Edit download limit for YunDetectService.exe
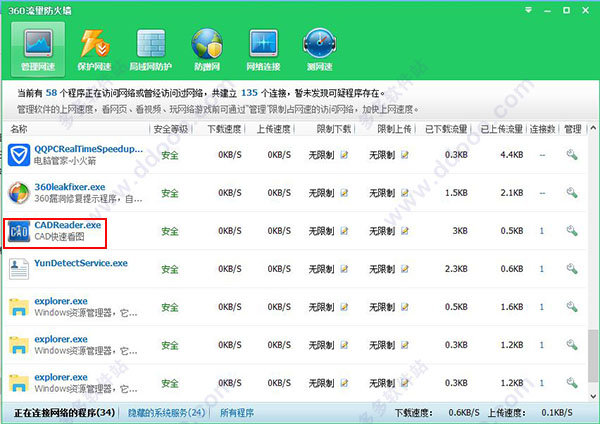The image size is (600, 424). (344, 269)
